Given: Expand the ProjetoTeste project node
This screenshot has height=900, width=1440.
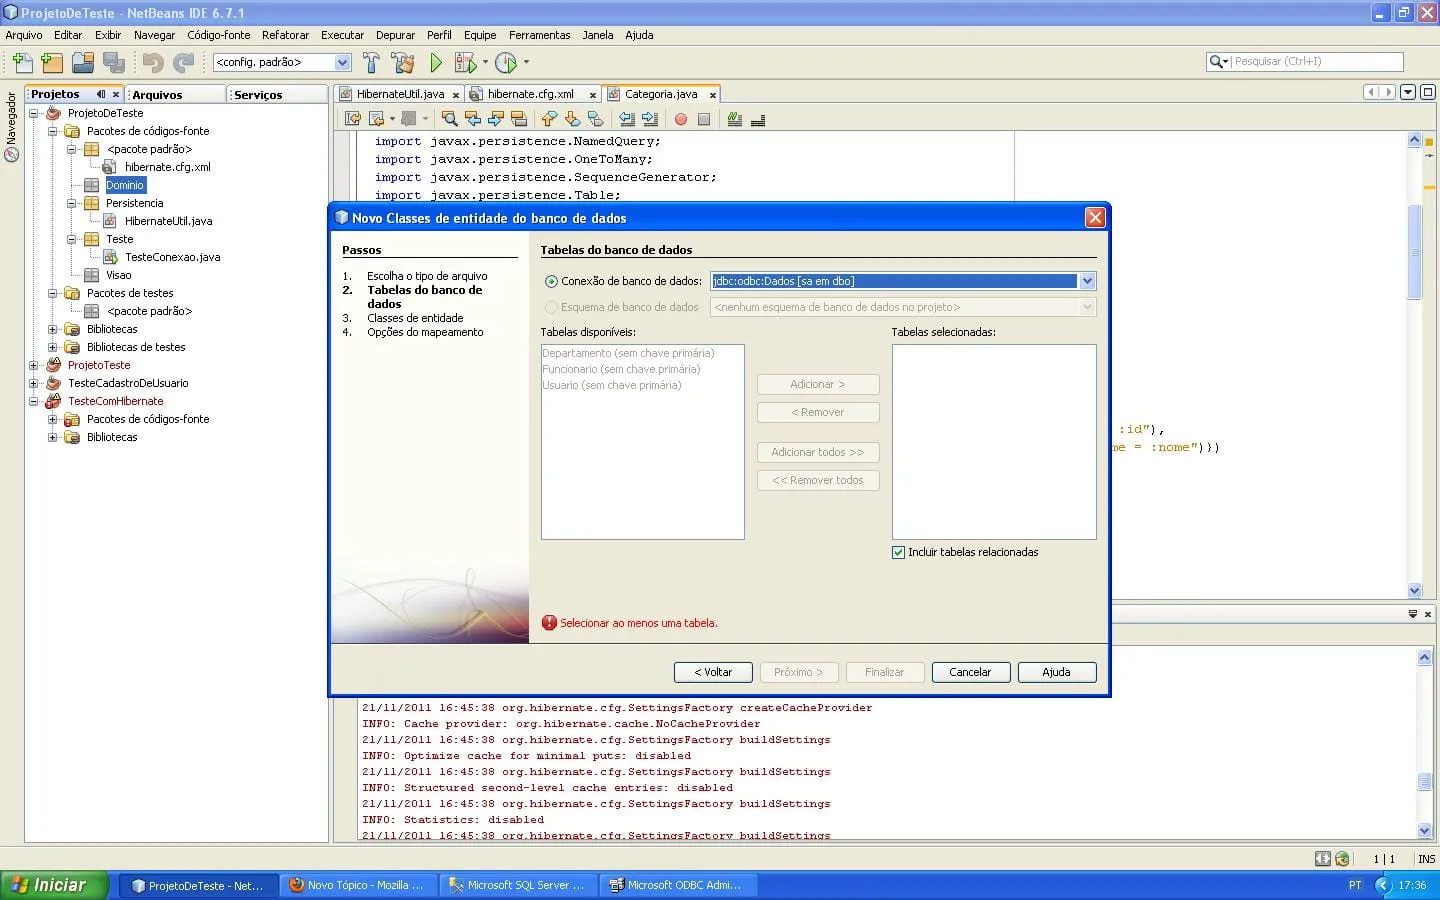Looking at the screenshot, I should coord(33,365).
